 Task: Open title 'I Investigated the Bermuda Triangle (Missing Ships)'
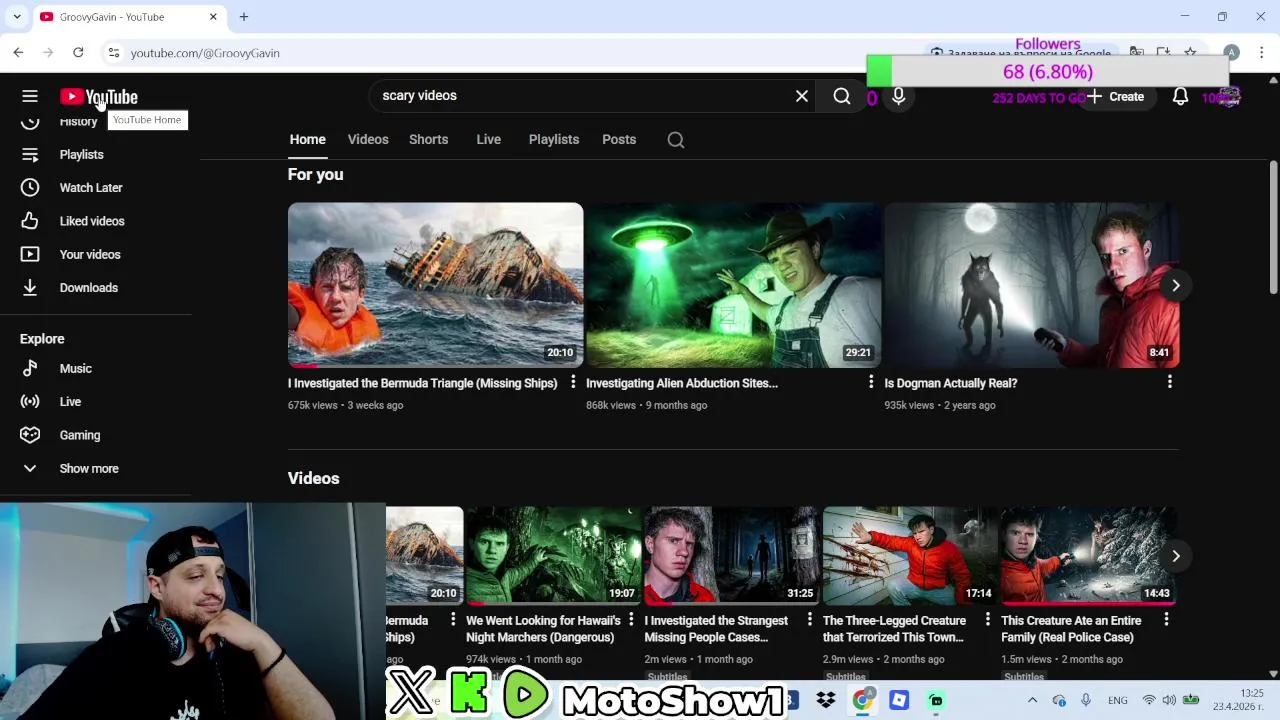tap(422, 383)
